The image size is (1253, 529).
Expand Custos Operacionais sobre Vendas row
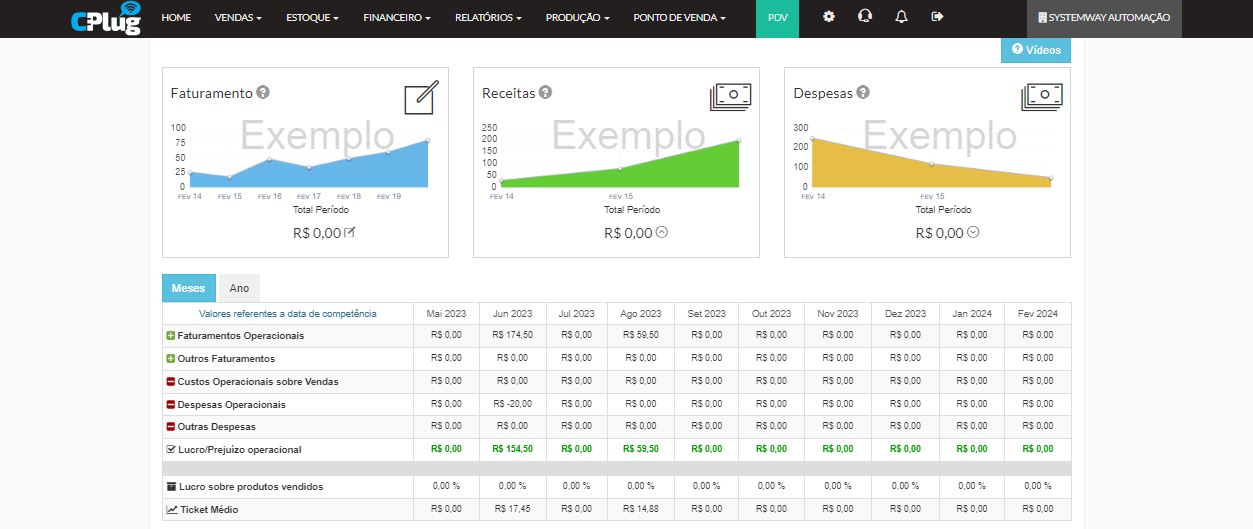point(170,381)
